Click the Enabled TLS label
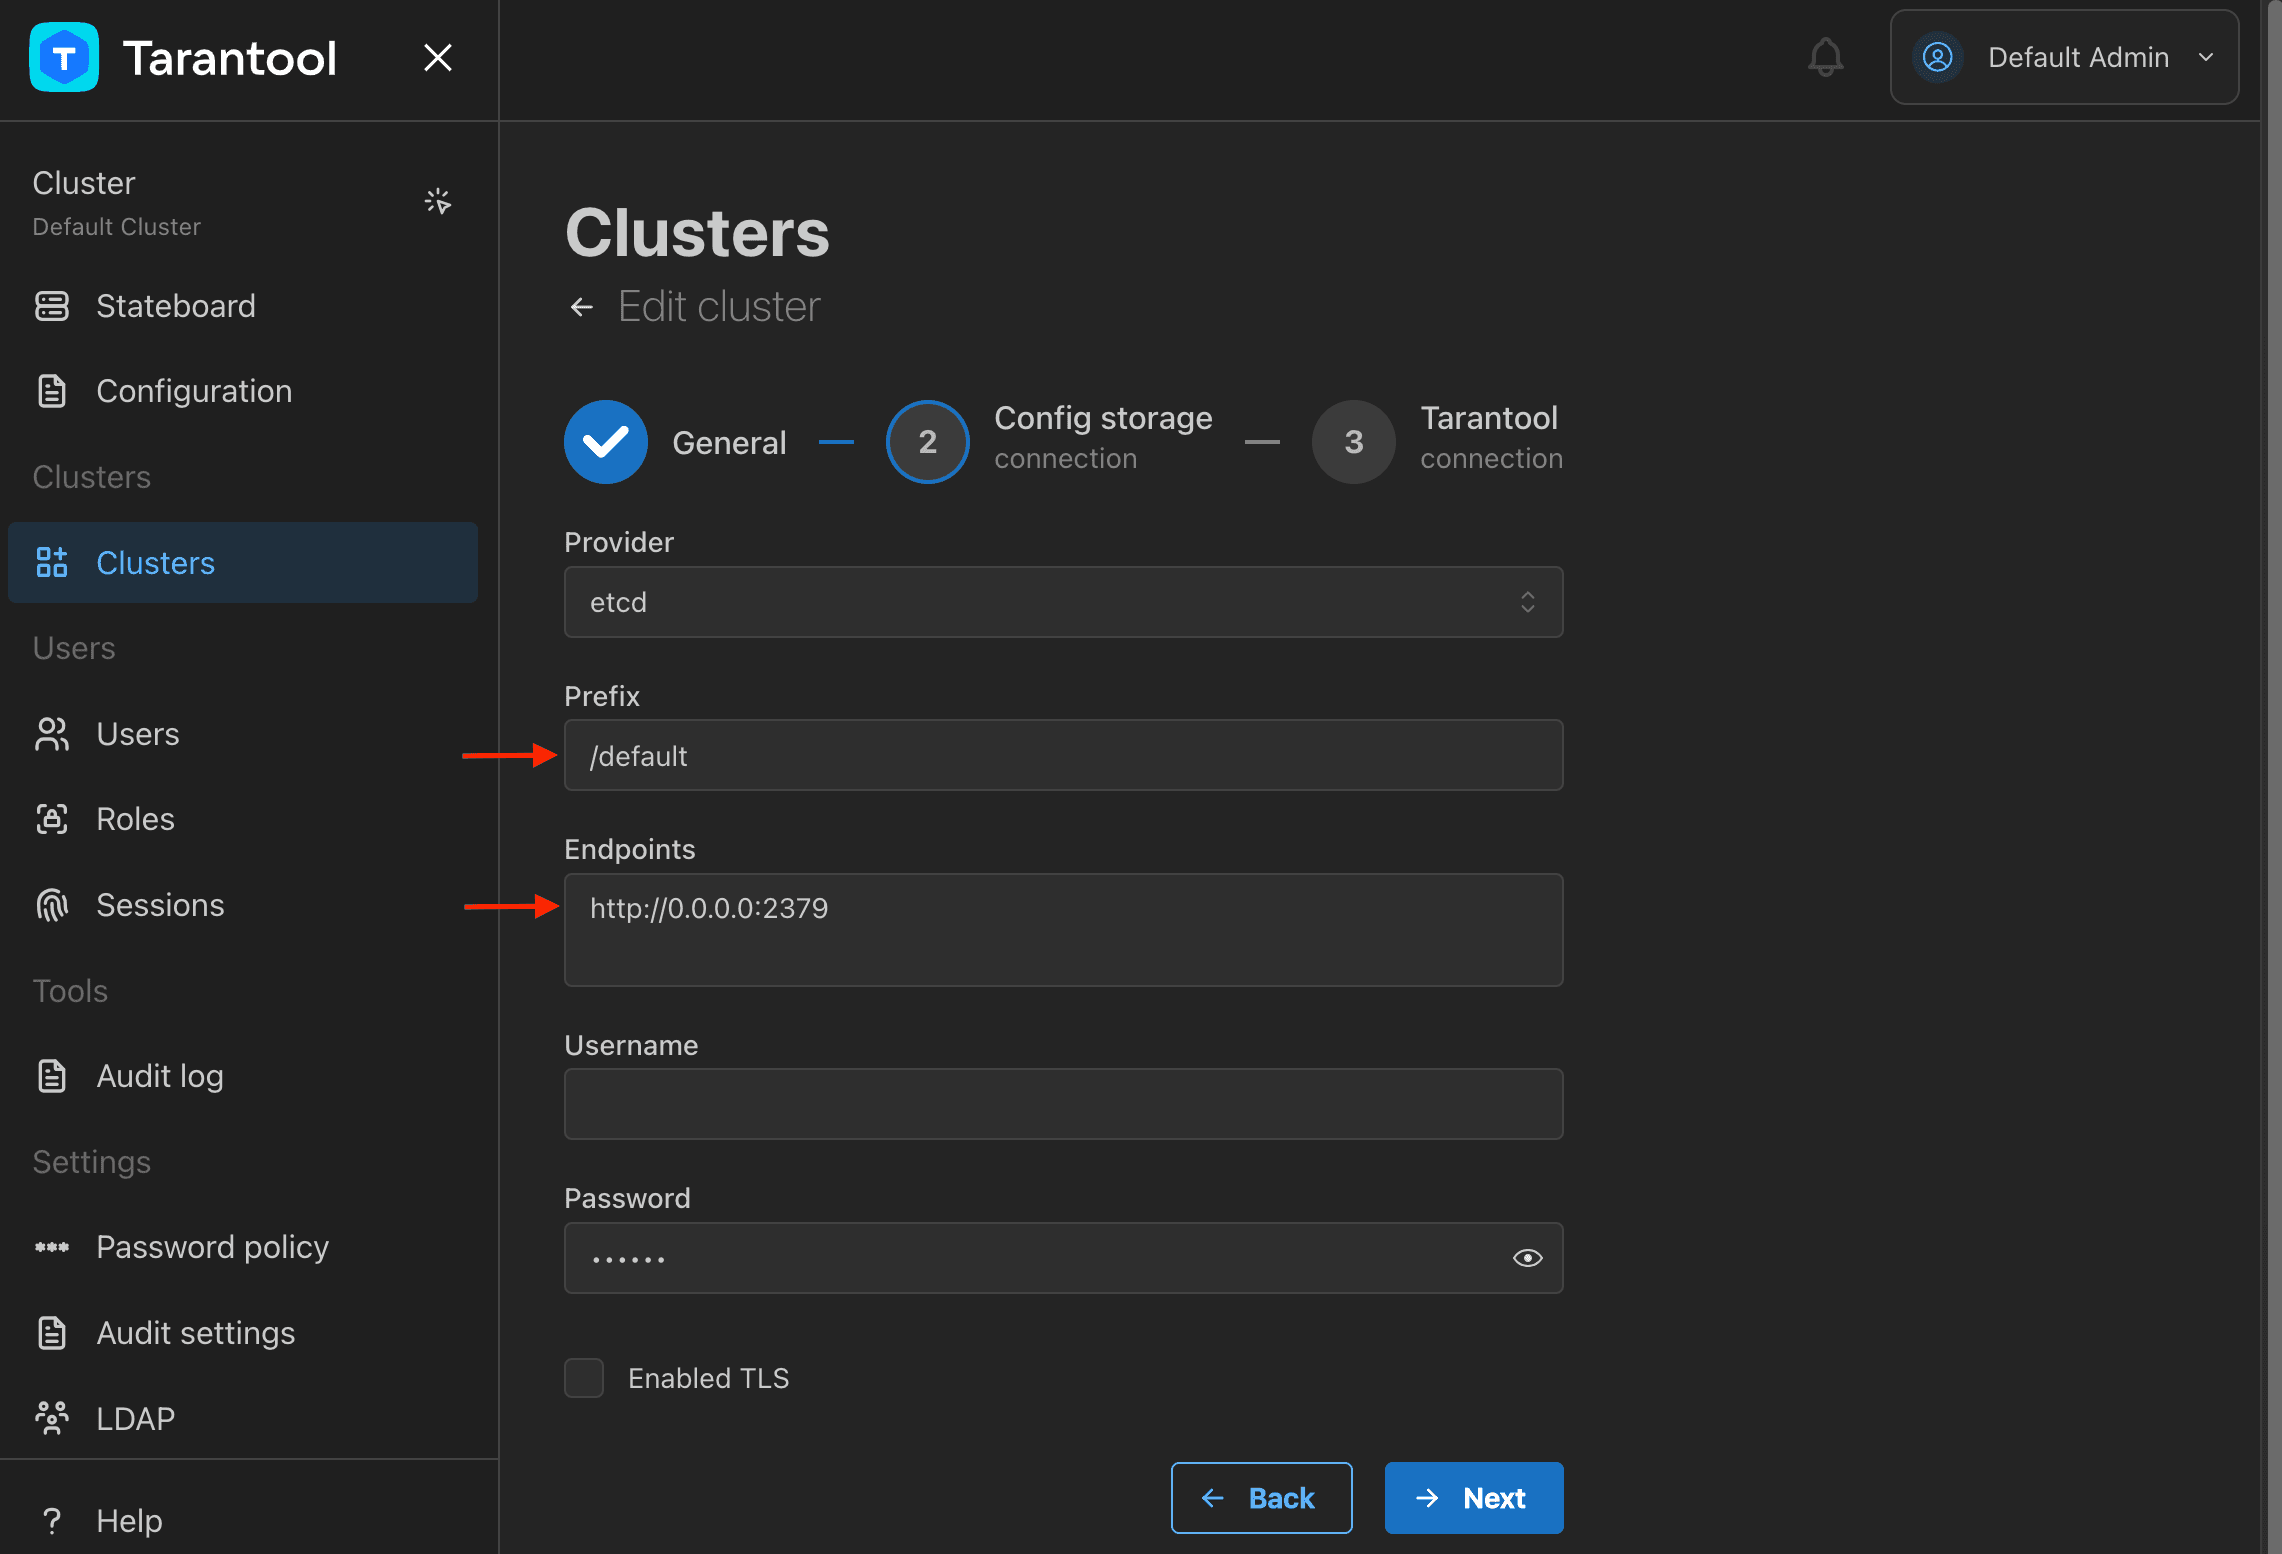2282x1554 pixels. click(709, 1378)
